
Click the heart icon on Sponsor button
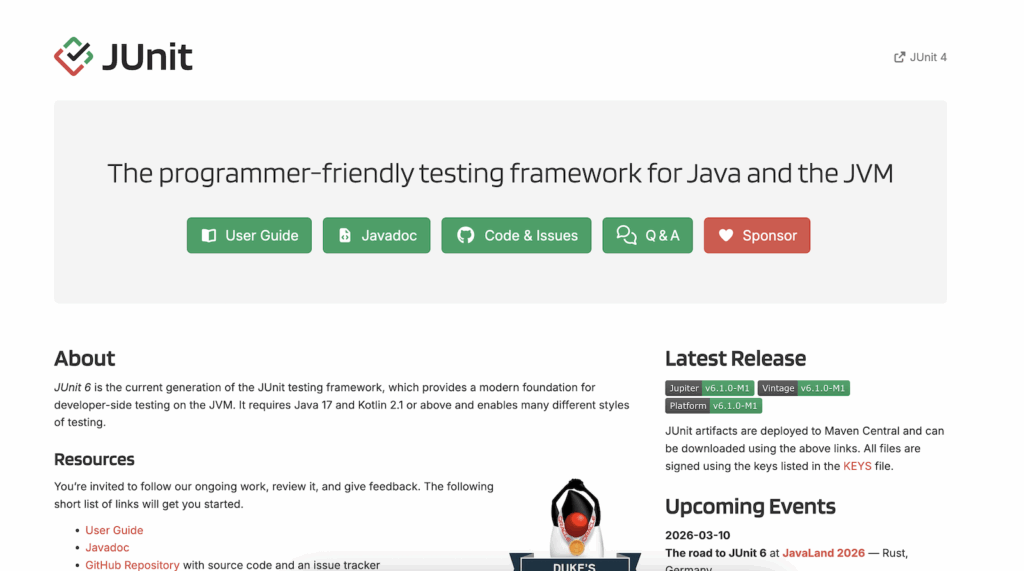[x=726, y=235]
